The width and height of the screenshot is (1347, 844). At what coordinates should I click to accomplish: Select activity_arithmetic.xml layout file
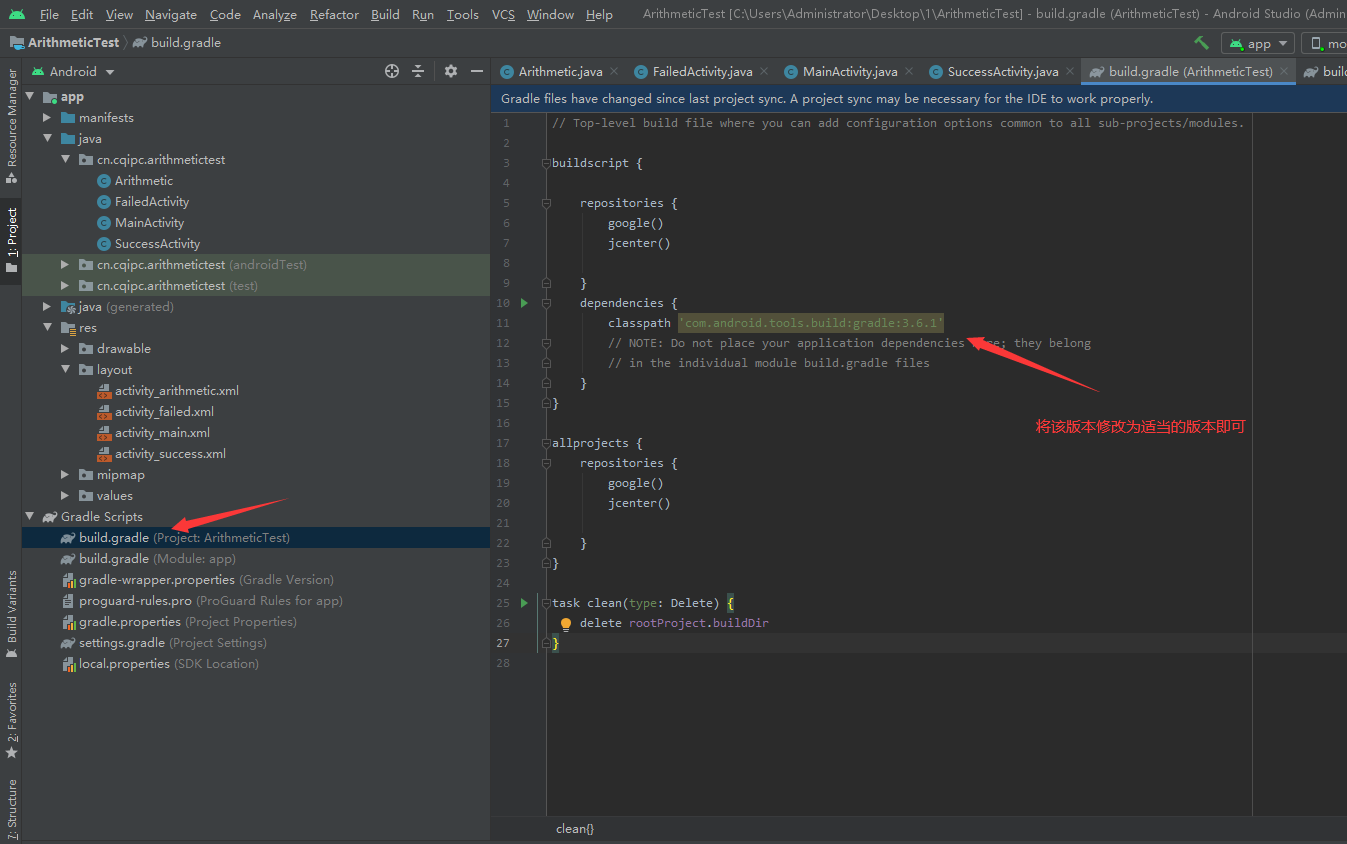pos(176,390)
